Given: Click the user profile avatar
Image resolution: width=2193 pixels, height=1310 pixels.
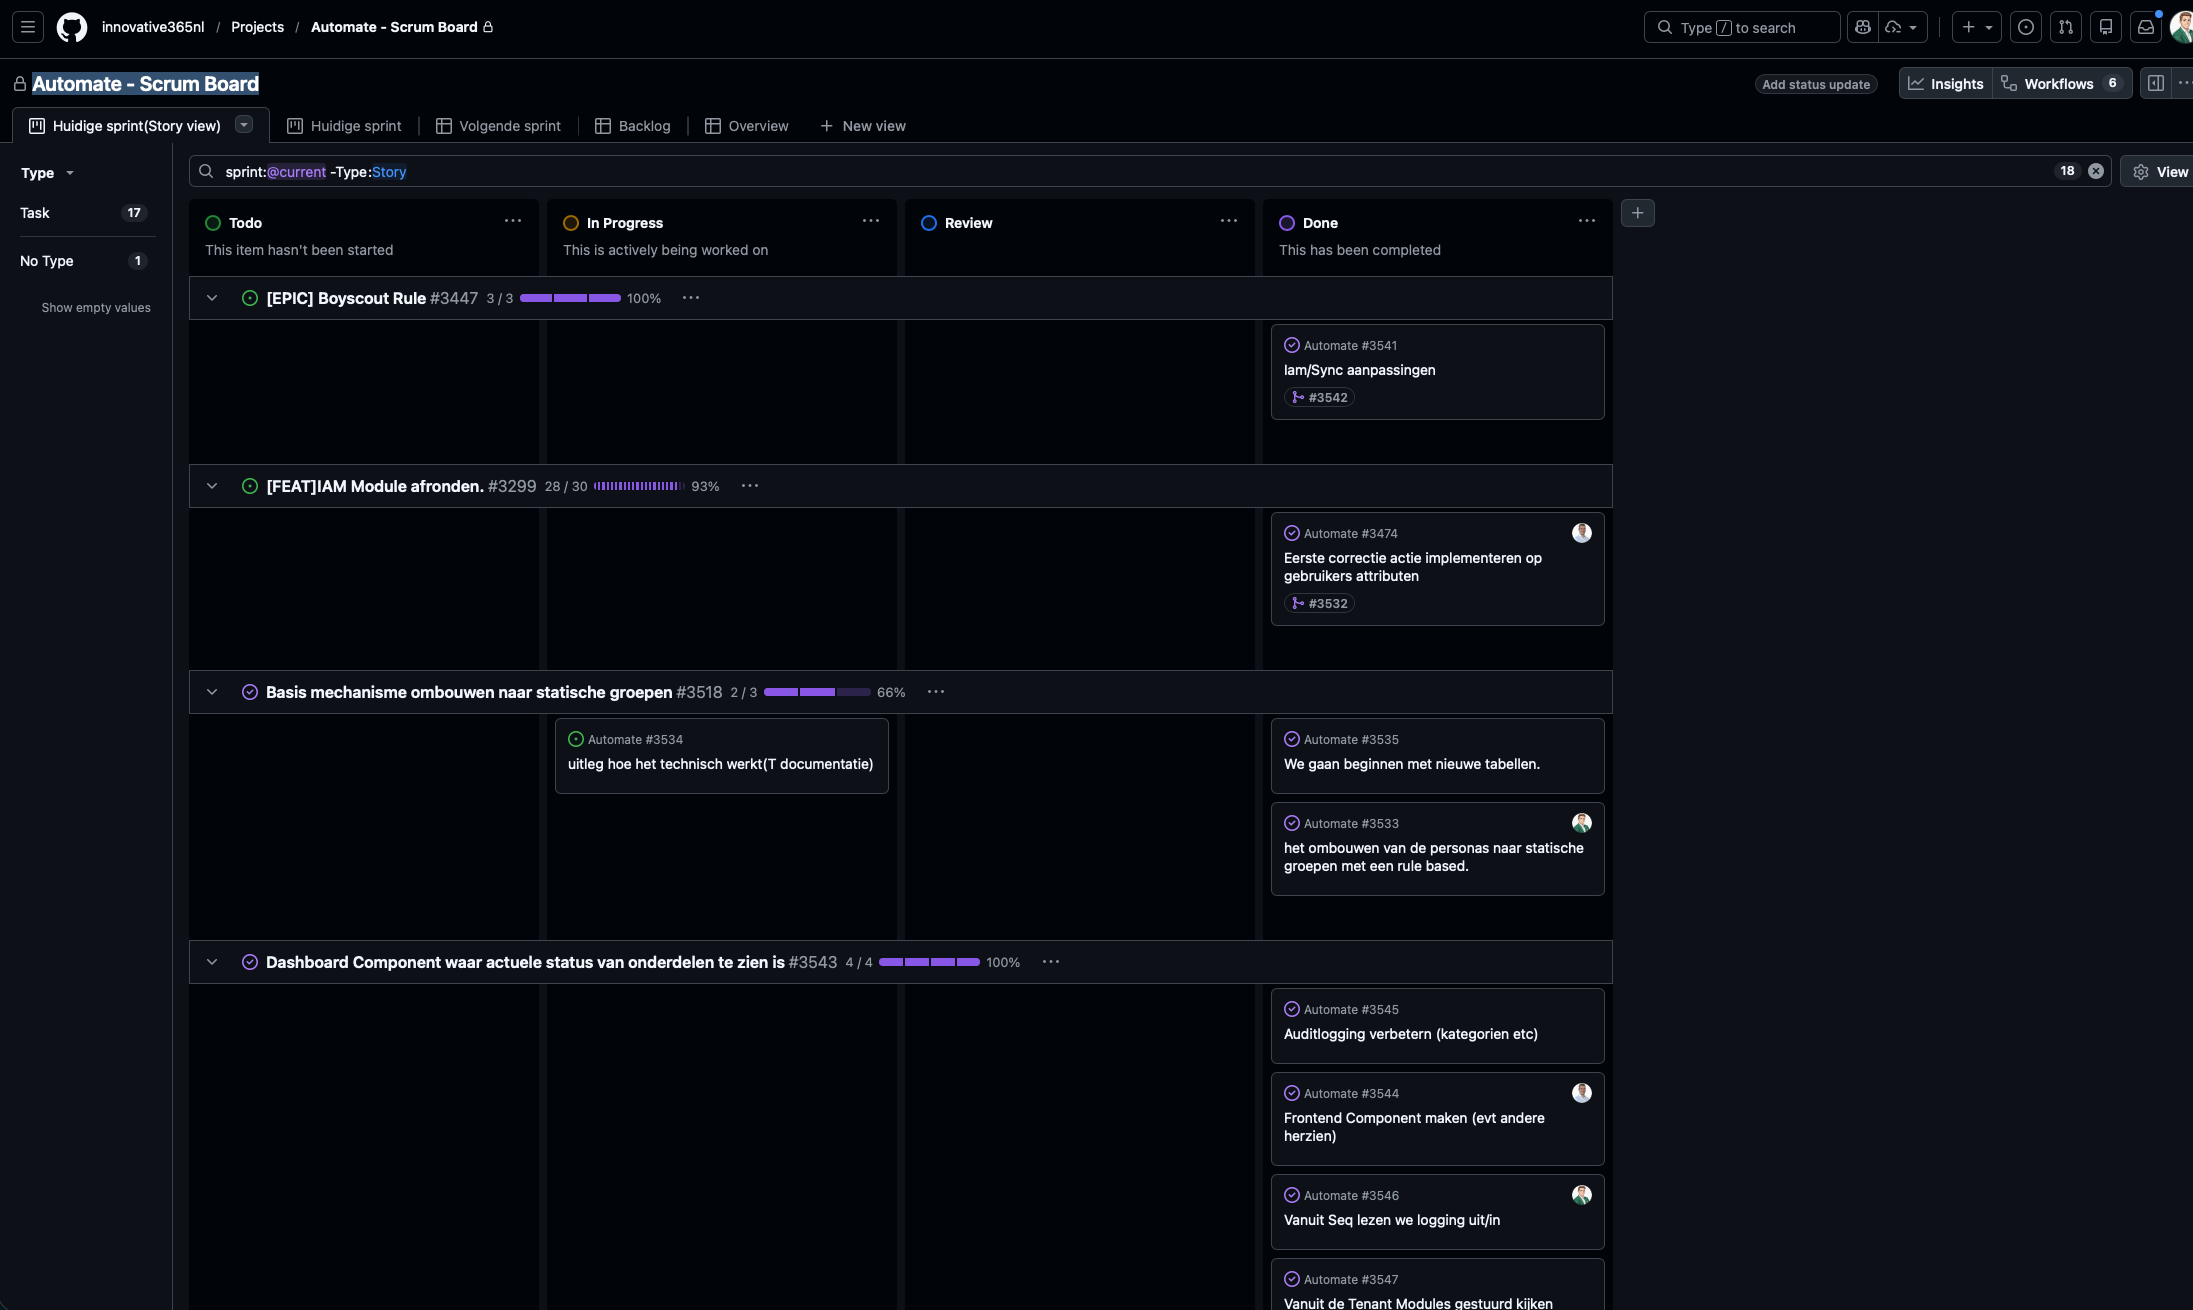Looking at the screenshot, I should point(2182,27).
